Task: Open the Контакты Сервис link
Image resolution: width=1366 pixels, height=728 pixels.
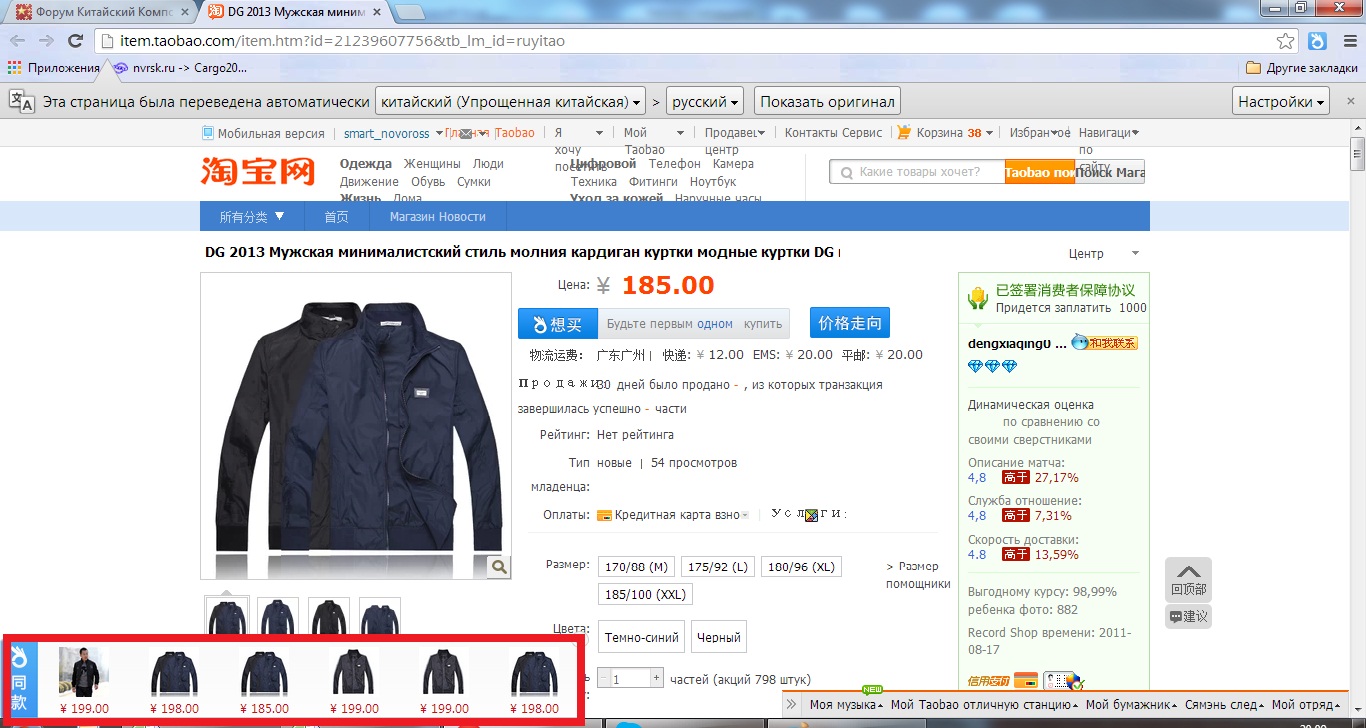Action: pos(834,133)
